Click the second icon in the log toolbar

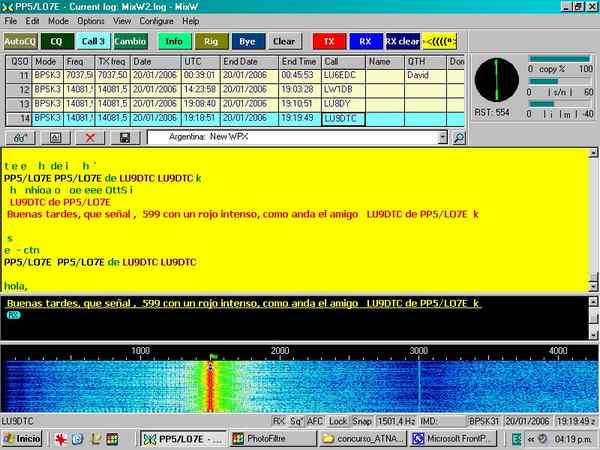point(55,137)
